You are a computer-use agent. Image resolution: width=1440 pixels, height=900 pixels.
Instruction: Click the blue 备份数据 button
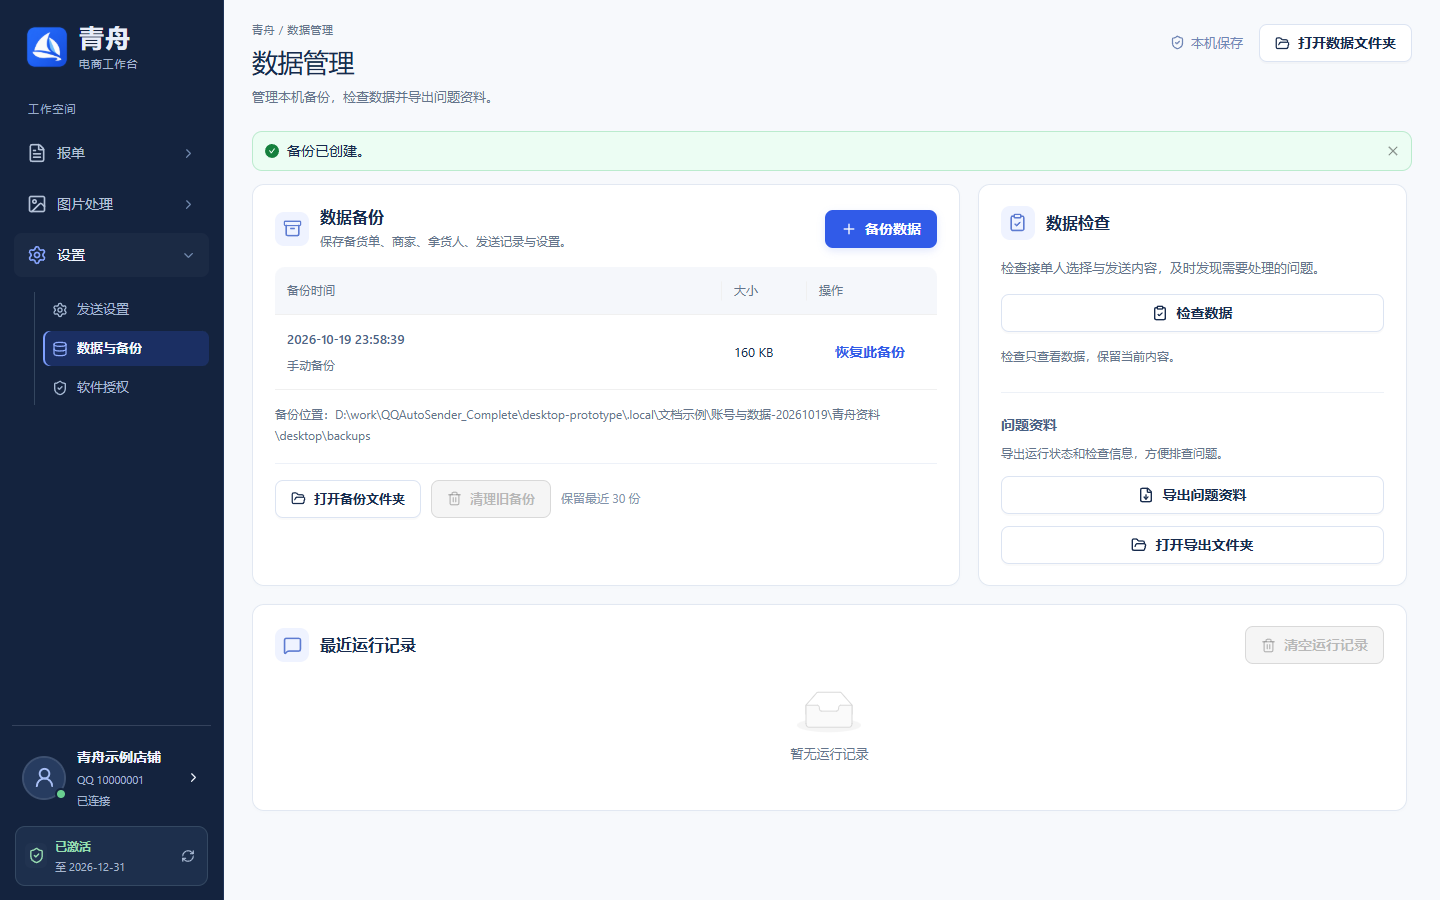tap(881, 229)
